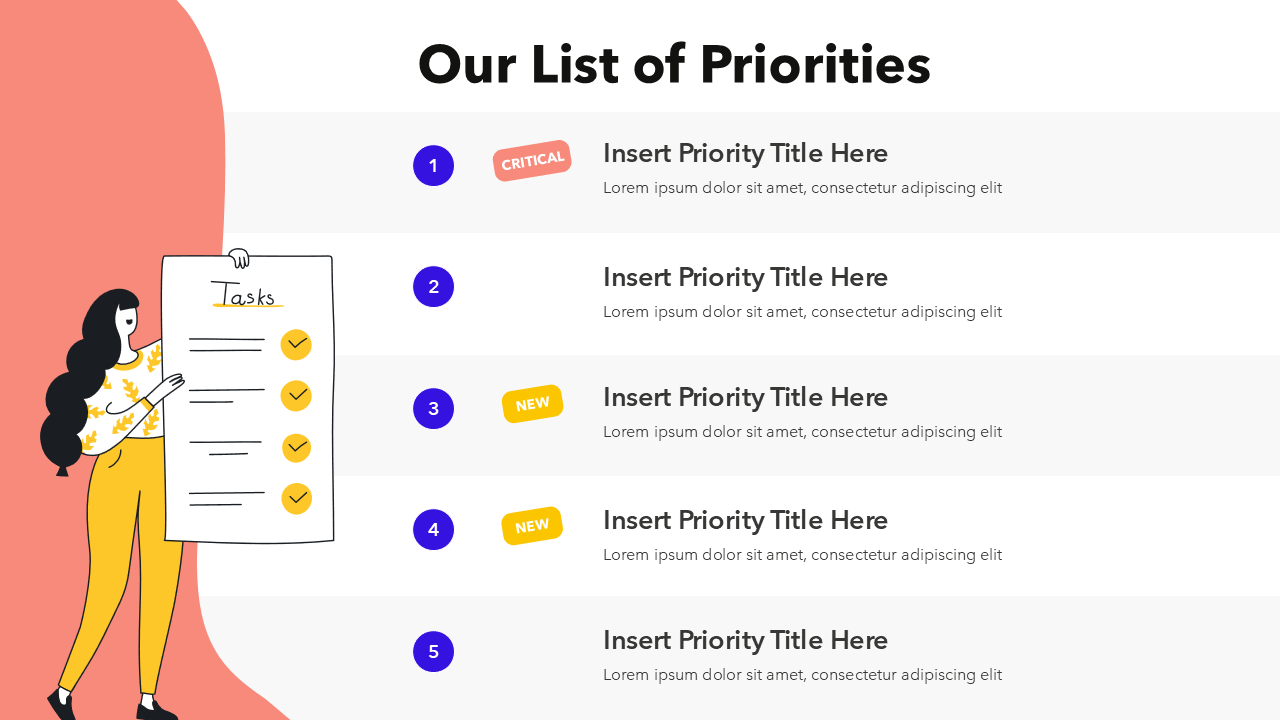Click the fourth yellow checkmark on task list
Viewport: 1280px width, 720px height.
(x=296, y=498)
